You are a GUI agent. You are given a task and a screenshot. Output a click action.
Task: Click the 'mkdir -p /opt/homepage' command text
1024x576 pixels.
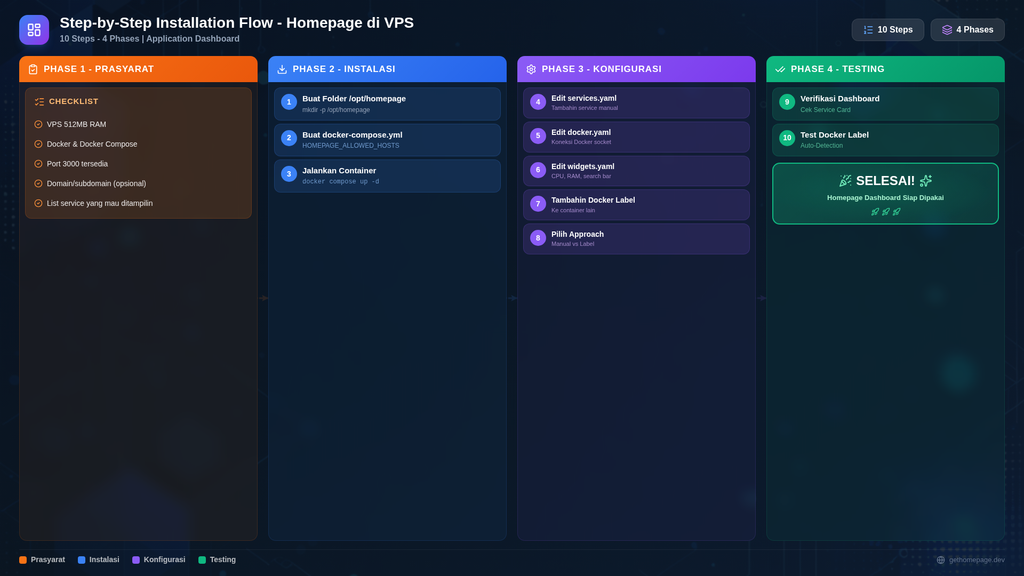click(336, 110)
